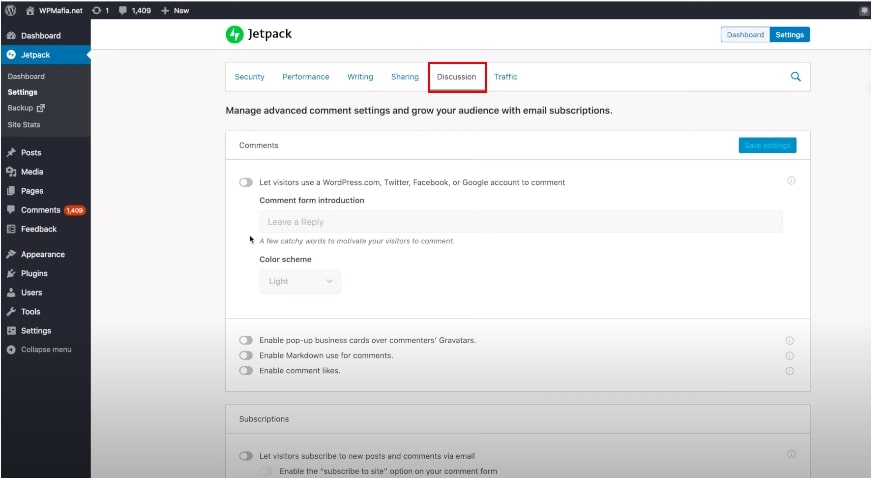This screenshot has height=478, width=871.
Task: Toggle subscribe to posts via email
Action: click(x=246, y=456)
